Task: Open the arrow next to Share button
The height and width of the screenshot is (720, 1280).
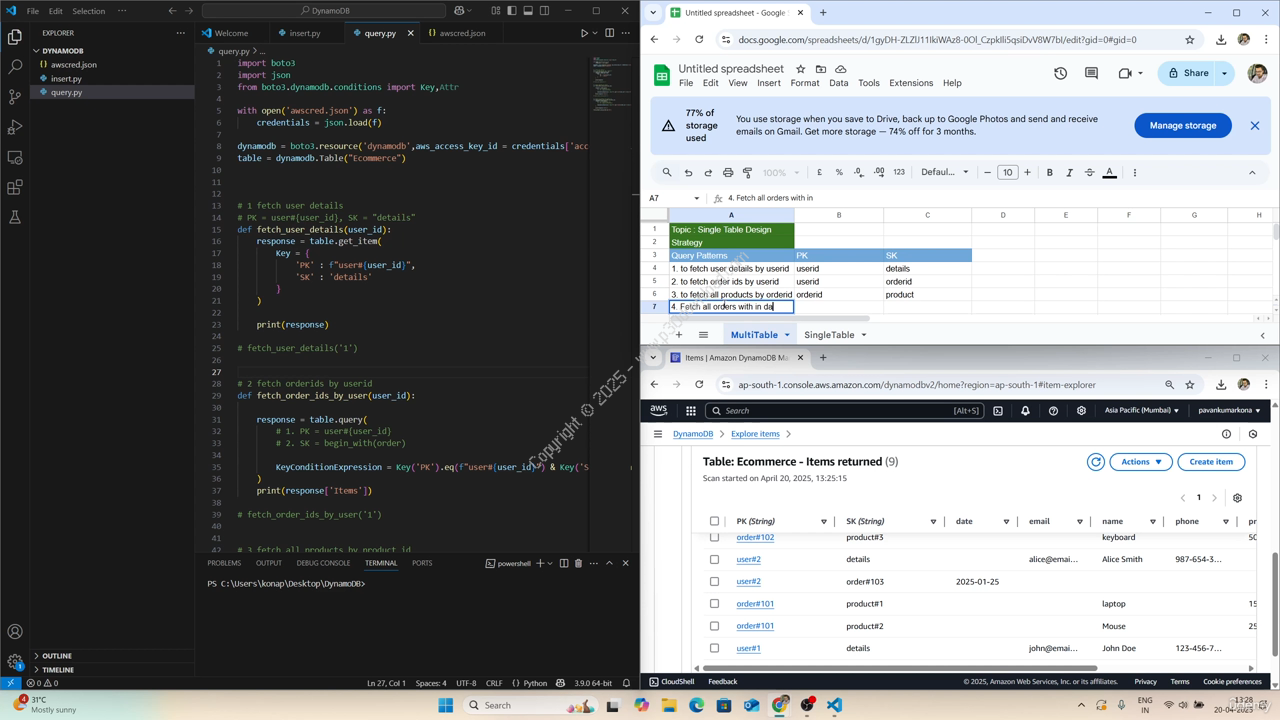Action: (1224, 73)
